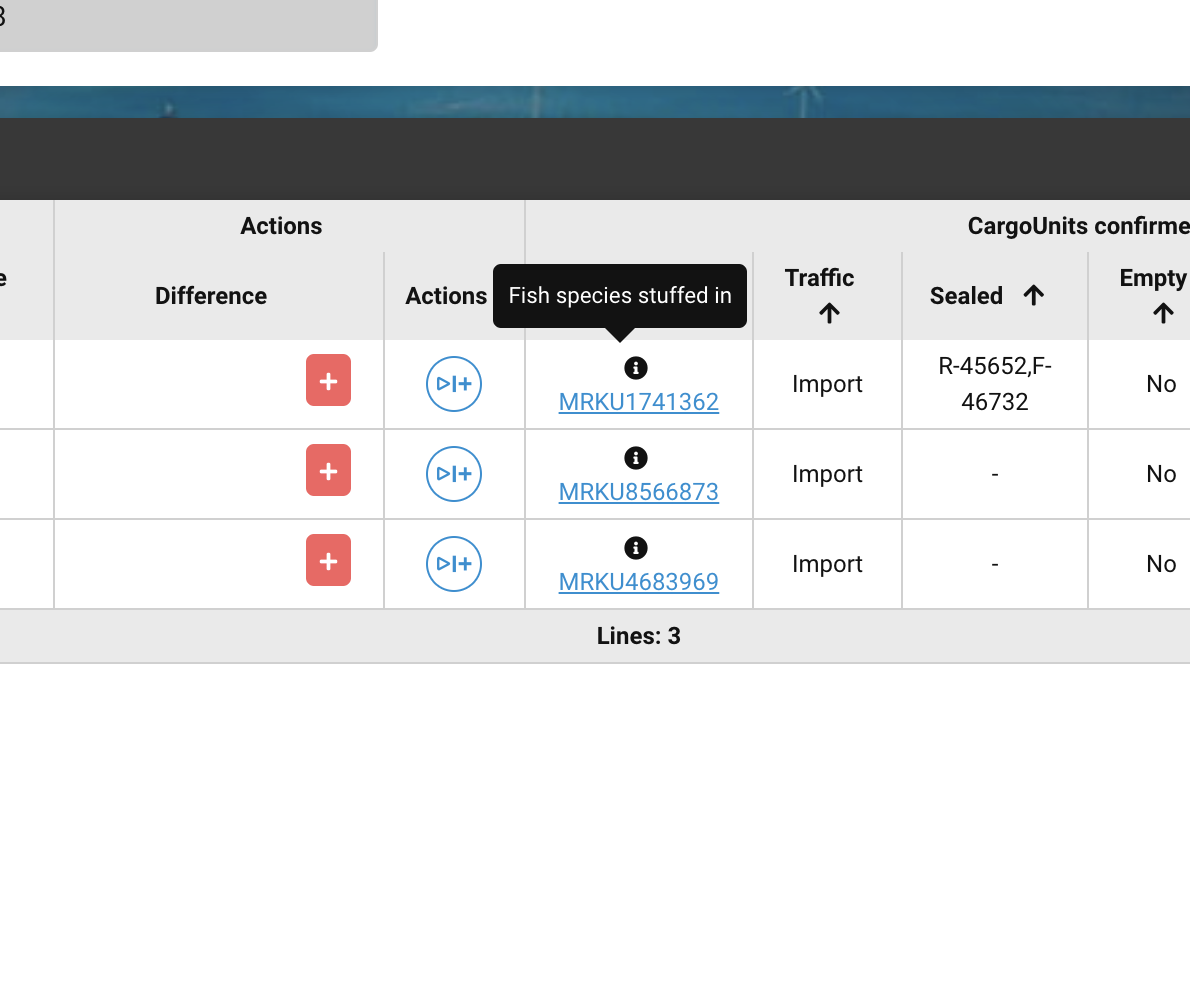Open the MRKU4683969 cargo unit link
The image size is (1190, 986).
(x=638, y=582)
